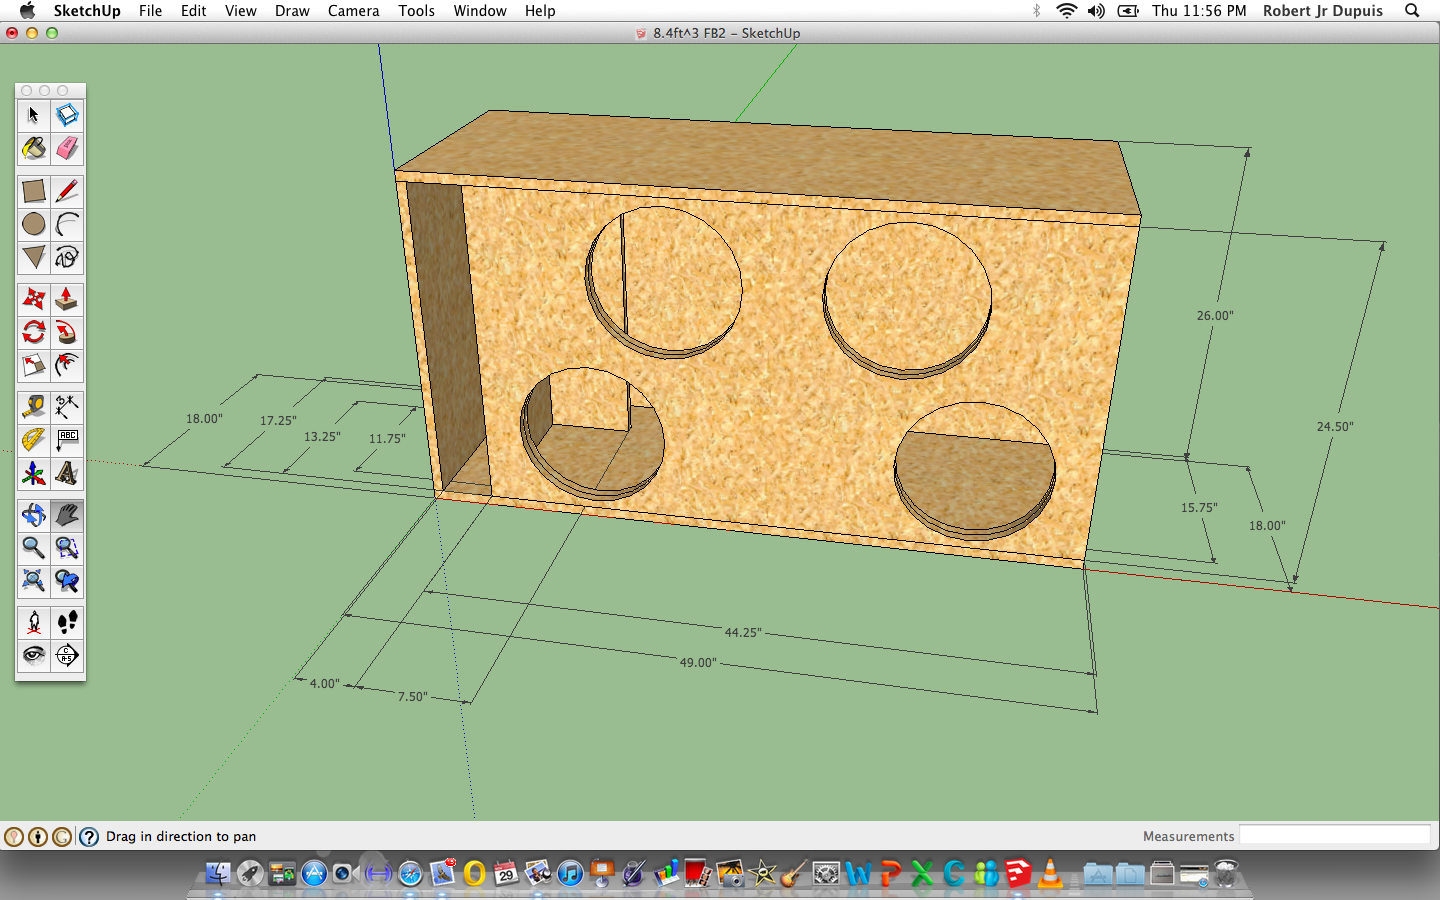The height and width of the screenshot is (900, 1440).
Task: Launch VLC from the Dock
Action: [1050, 874]
